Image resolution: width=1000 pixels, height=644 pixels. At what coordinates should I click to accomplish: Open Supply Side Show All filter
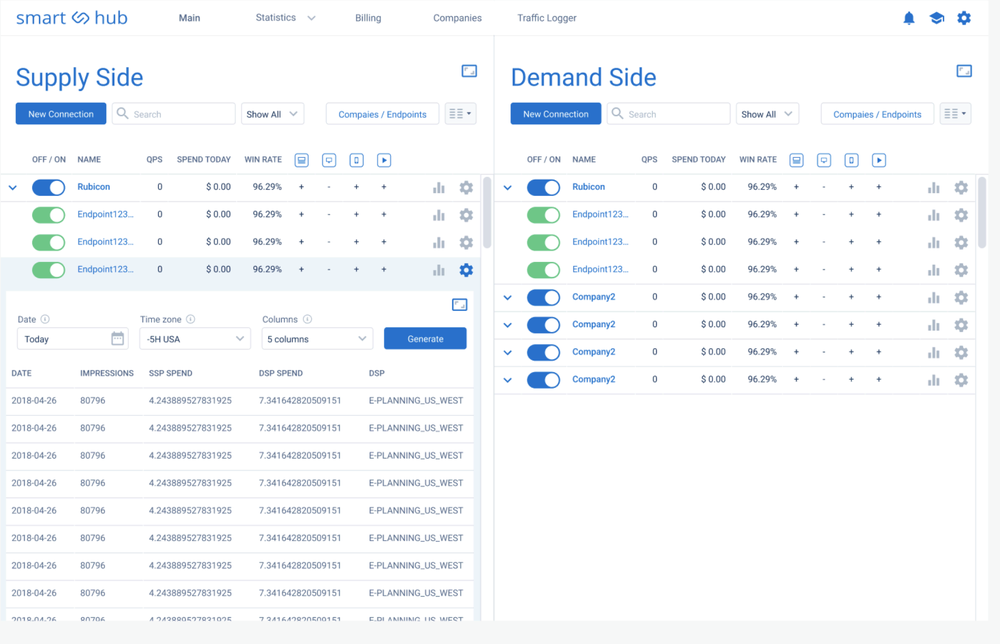click(x=272, y=114)
